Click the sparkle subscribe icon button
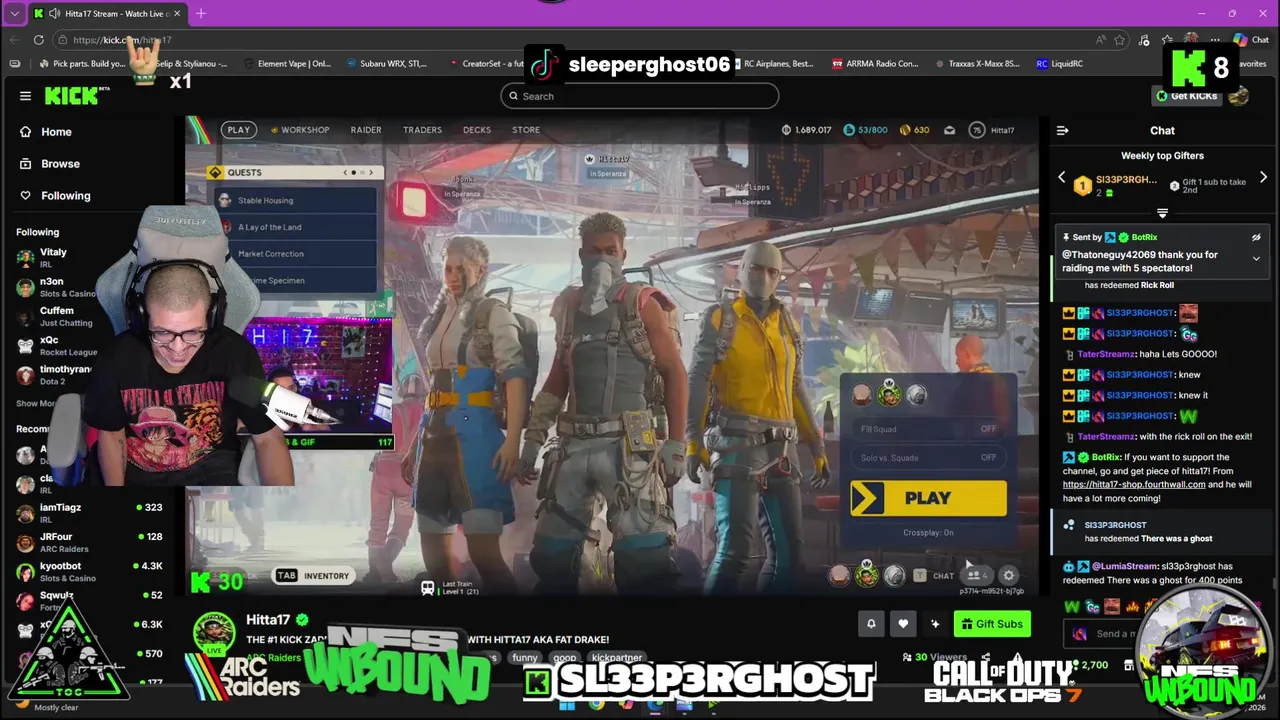Viewport: 1280px width, 720px height. (x=935, y=624)
